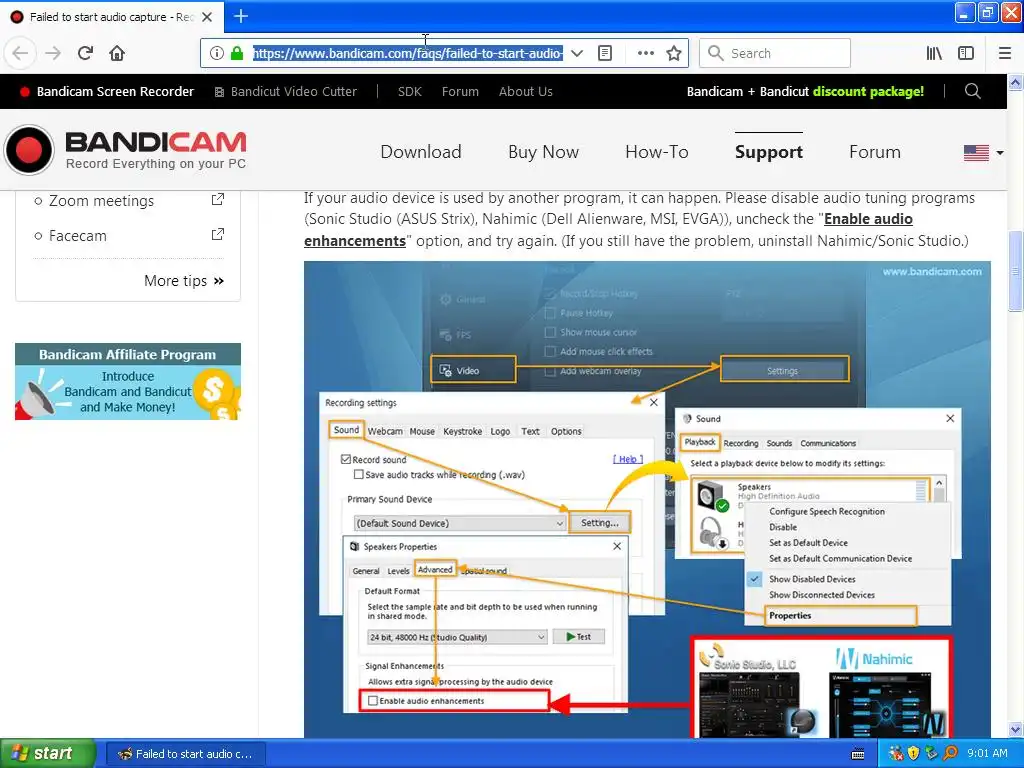Screen dimensions: 1024x768
Task: Open the discount package promotion link
Action: click(x=805, y=91)
